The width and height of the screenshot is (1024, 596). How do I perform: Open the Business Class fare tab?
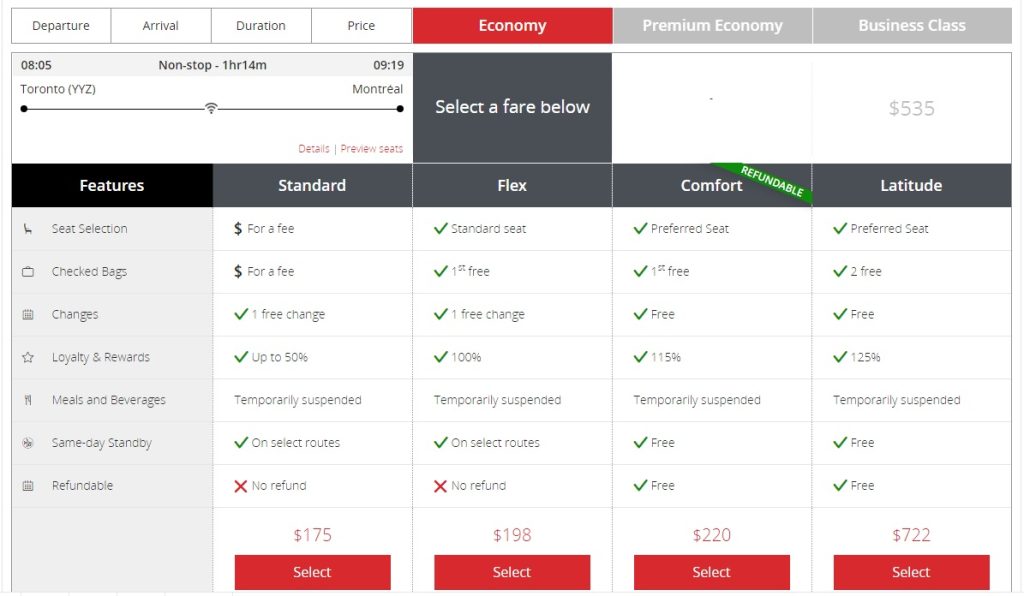tap(912, 26)
